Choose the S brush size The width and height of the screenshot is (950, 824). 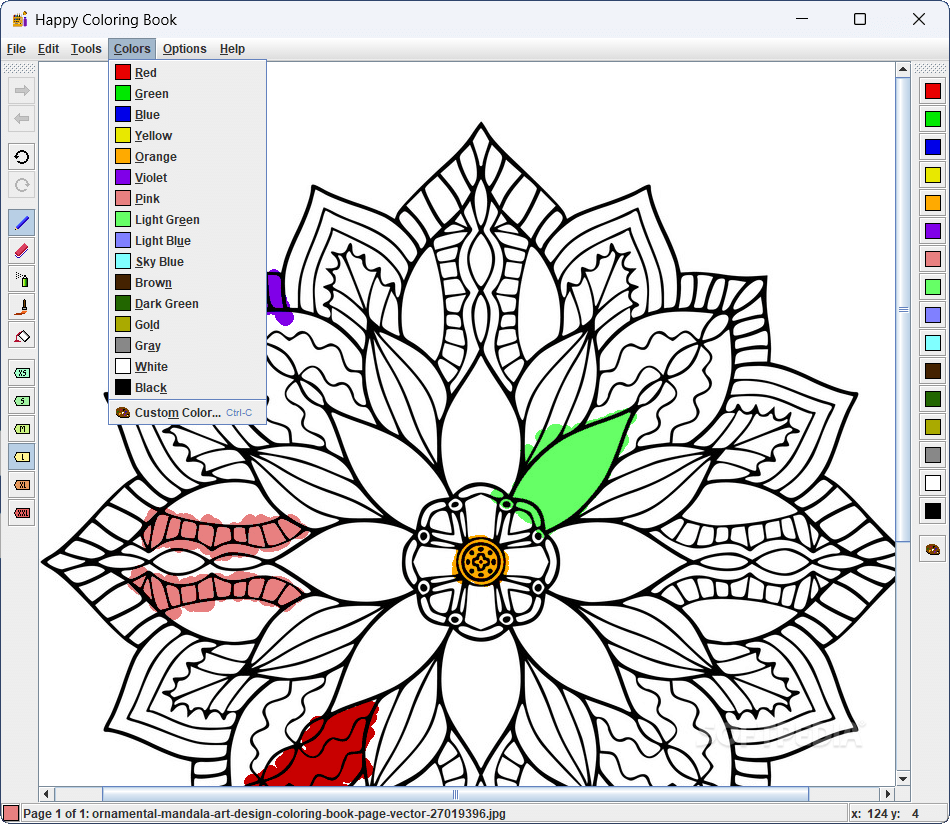22,400
